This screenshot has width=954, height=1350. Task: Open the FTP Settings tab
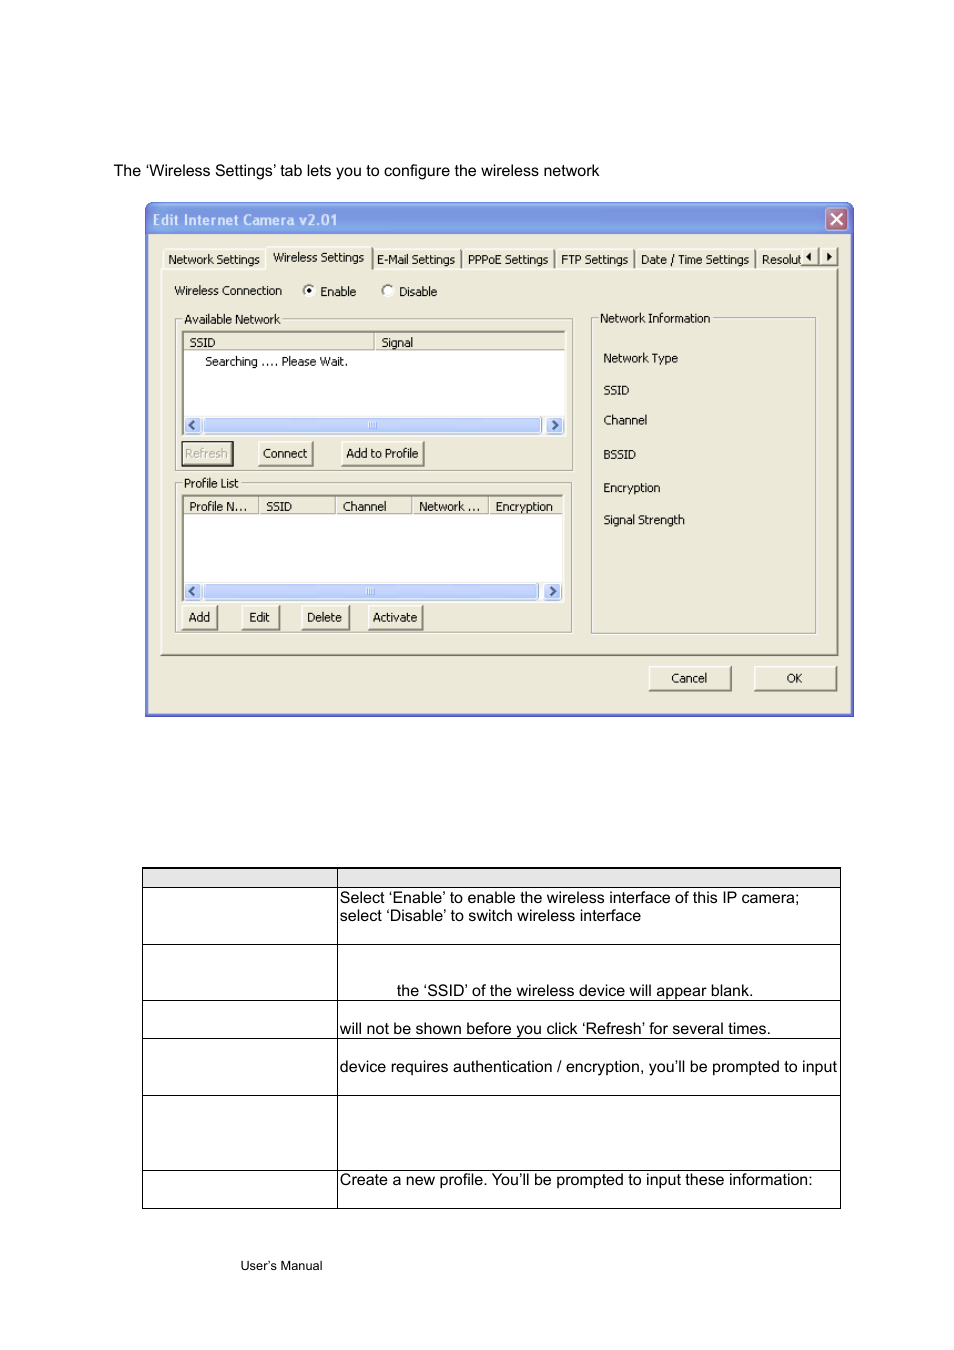pyautogui.click(x=594, y=260)
